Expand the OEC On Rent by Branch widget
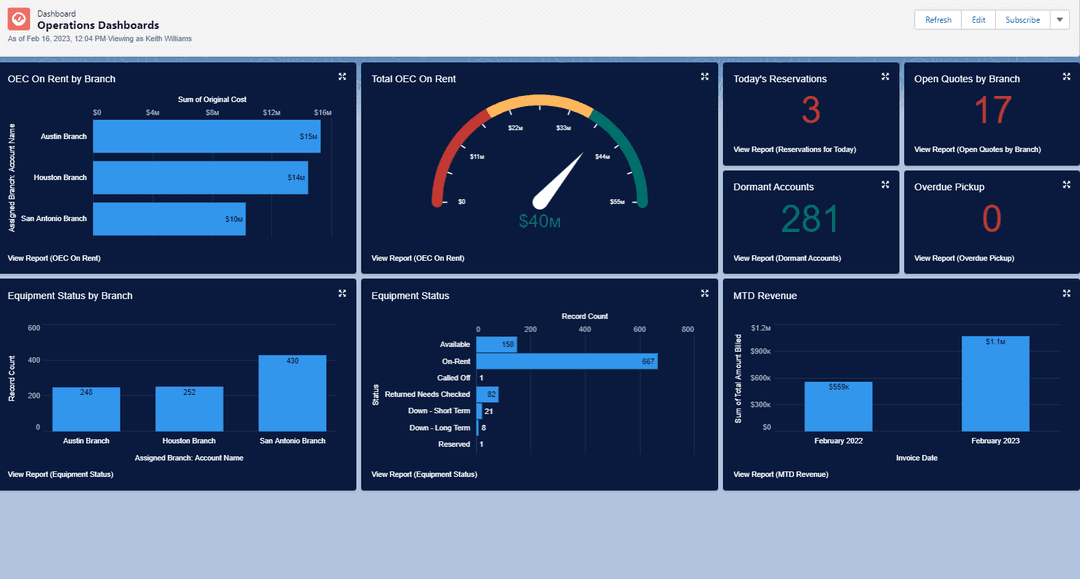Image resolution: width=1080 pixels, height=579 pixels. pos(342,77)
